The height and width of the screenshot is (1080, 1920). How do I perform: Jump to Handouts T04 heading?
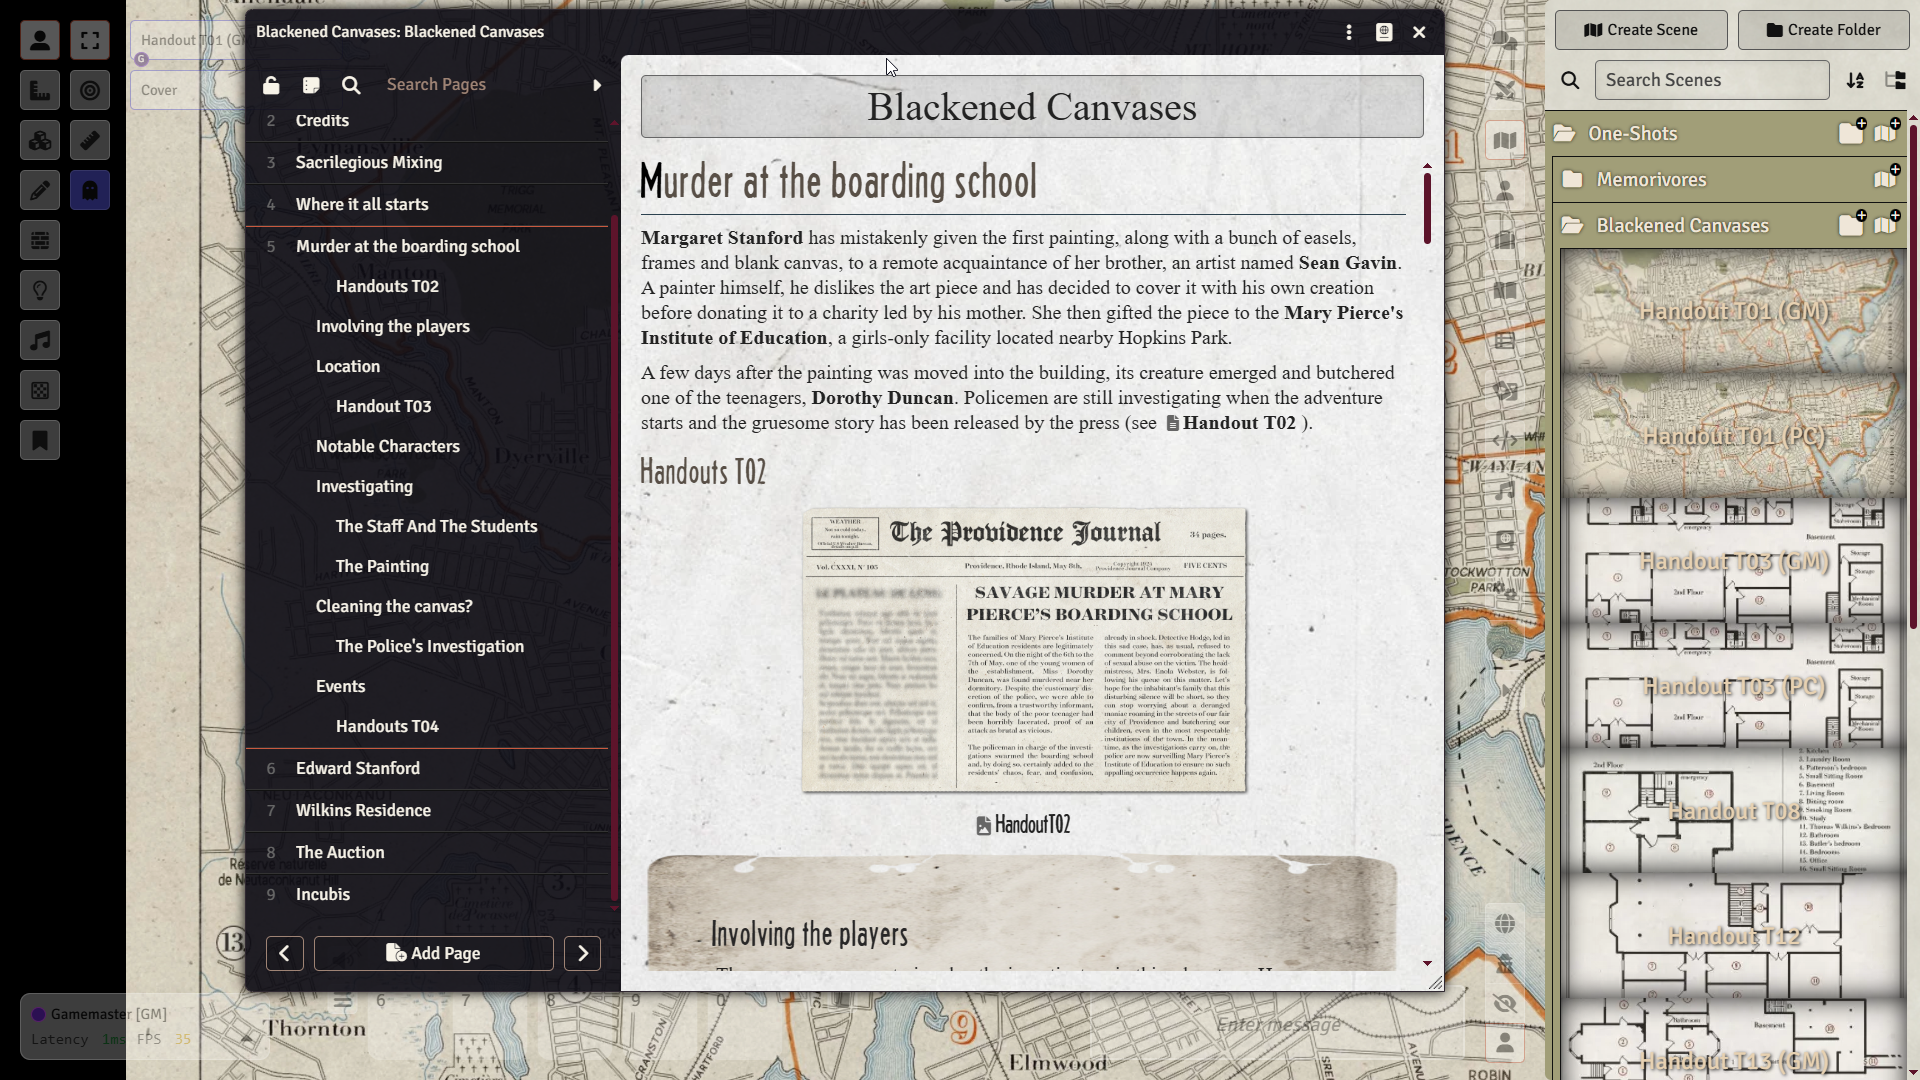(387, 726)
